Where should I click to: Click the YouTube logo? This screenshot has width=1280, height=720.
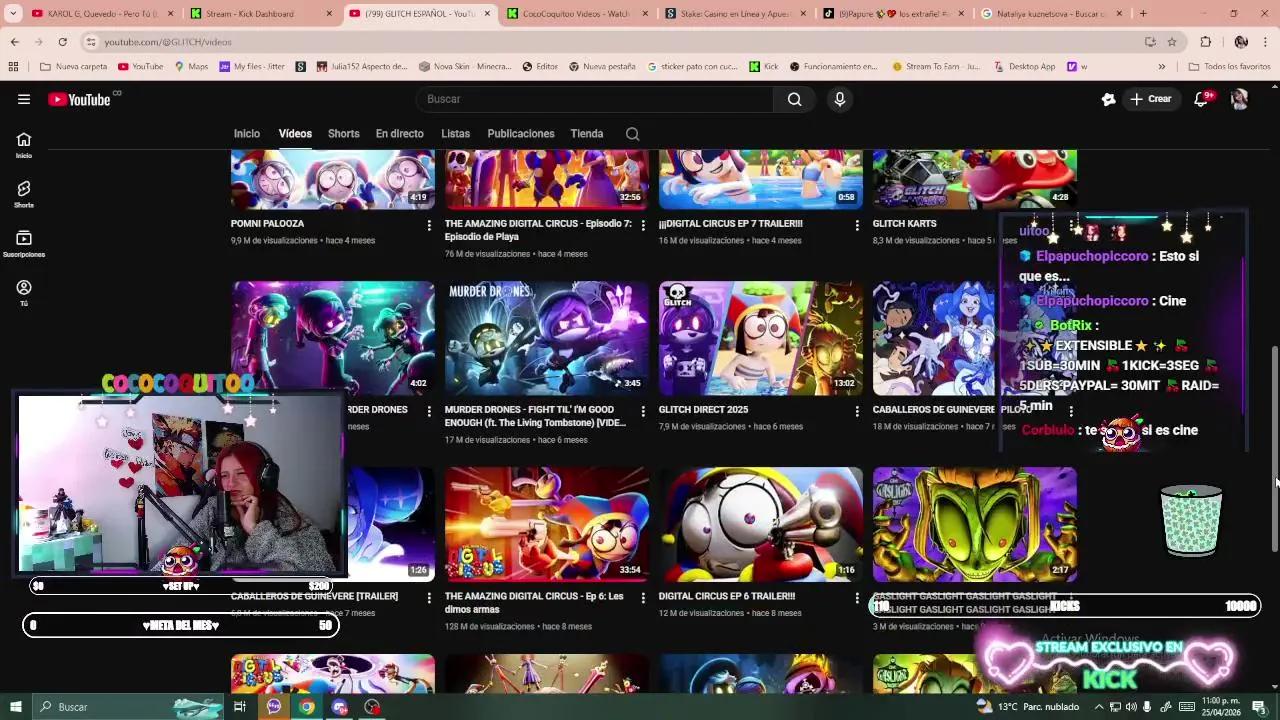tap(79, 99)
